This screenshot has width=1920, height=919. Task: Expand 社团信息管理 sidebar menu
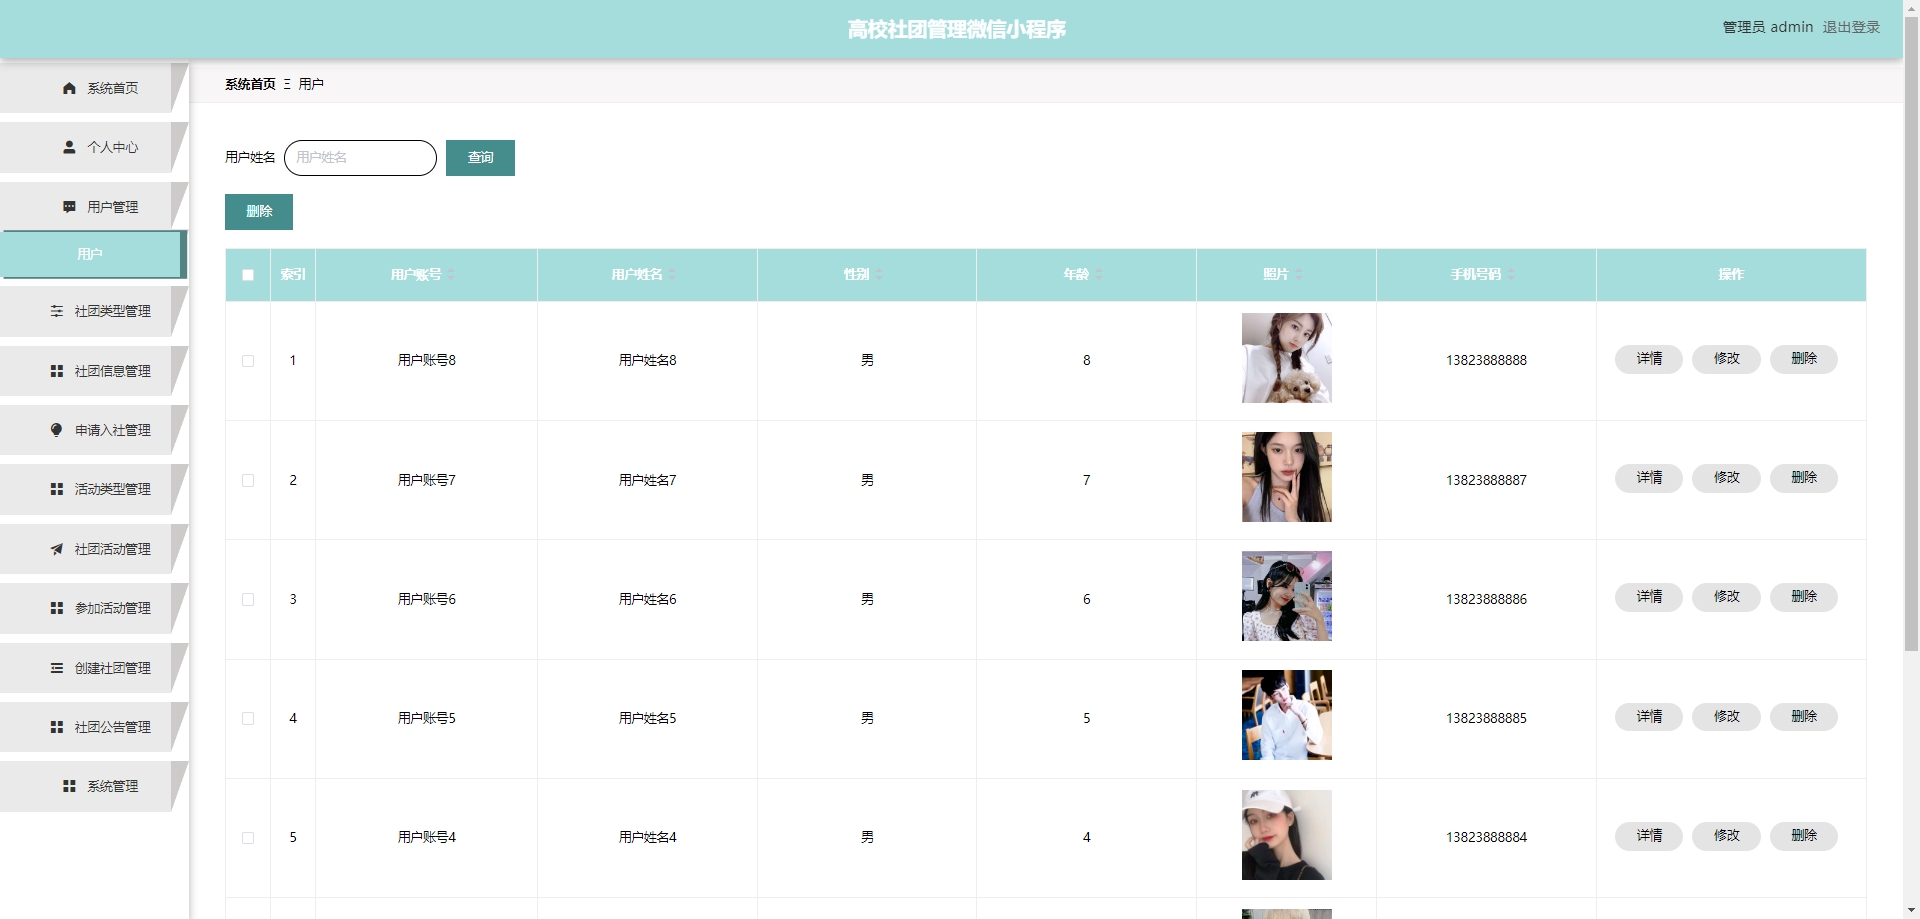tap(94, 371)
